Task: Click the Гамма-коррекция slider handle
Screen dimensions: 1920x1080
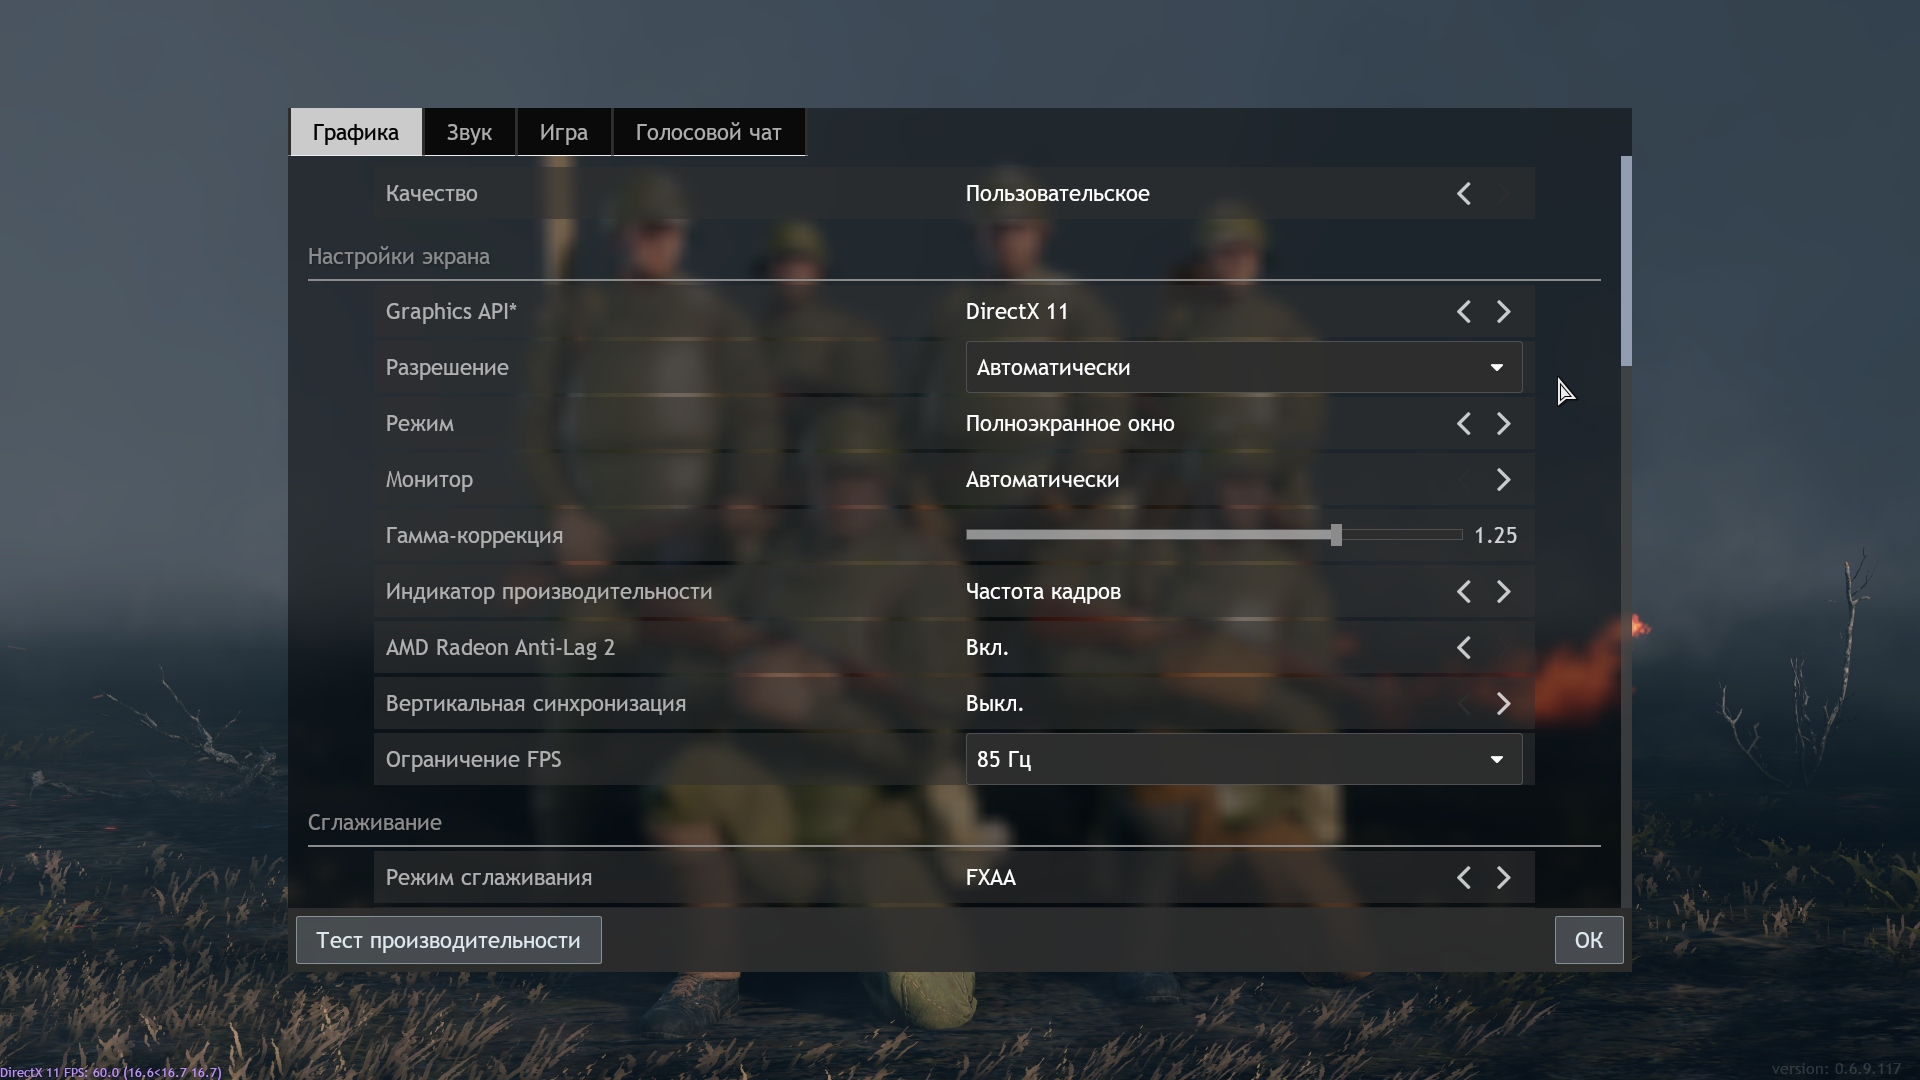Action: click(x=1336, y=535)
